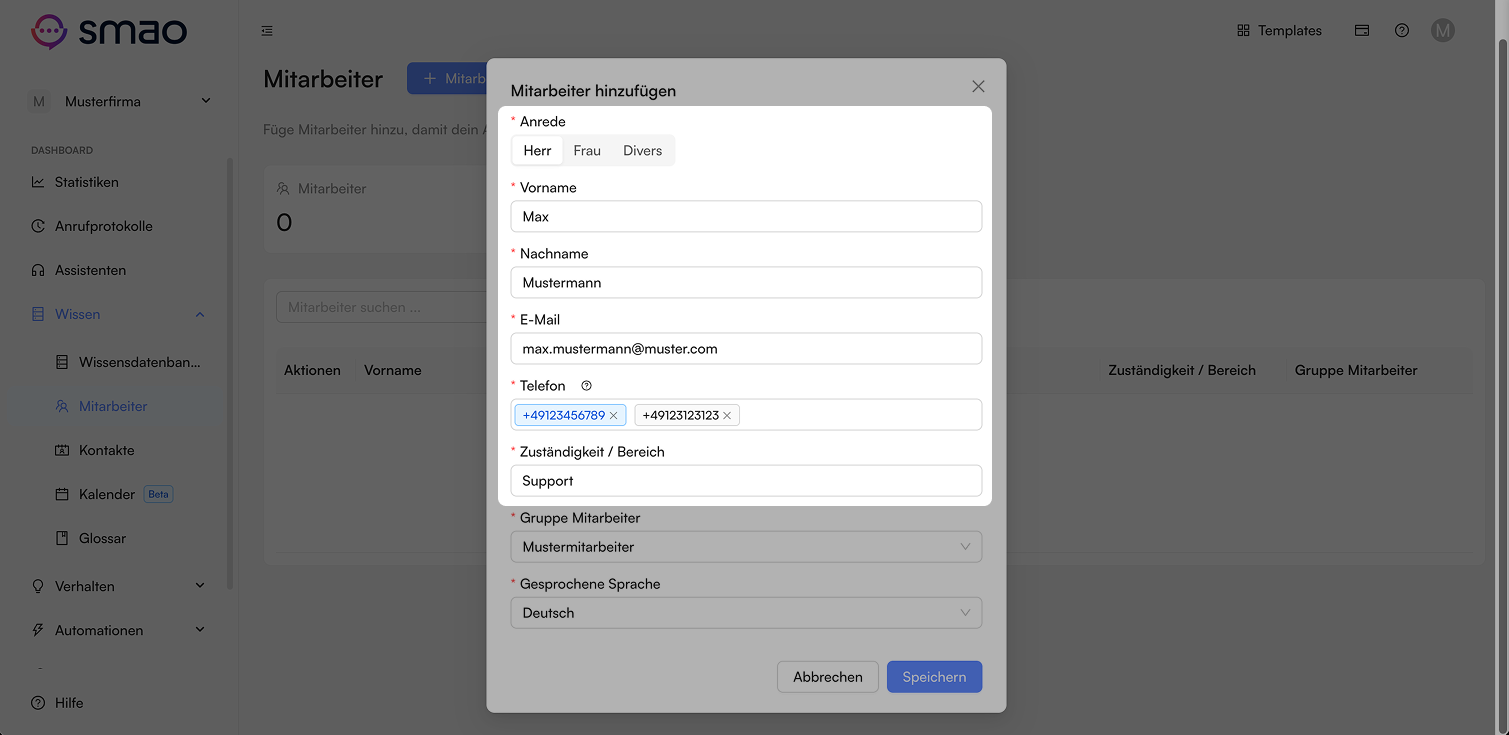Click the Assistenten headset icon
The image size is (1509, 735).
38,270
